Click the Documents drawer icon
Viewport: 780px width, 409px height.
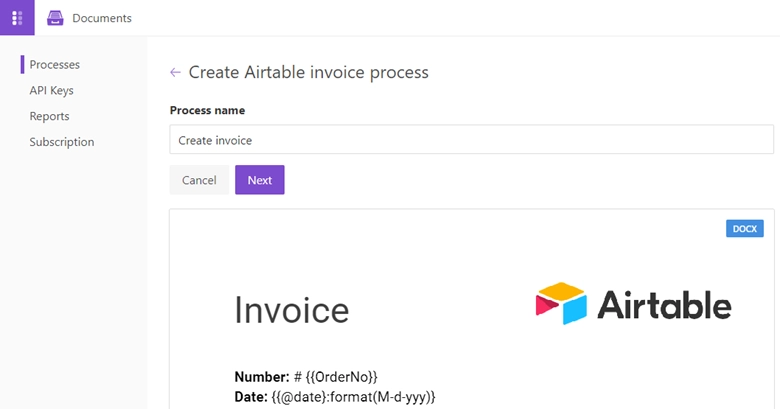[55, 18]
